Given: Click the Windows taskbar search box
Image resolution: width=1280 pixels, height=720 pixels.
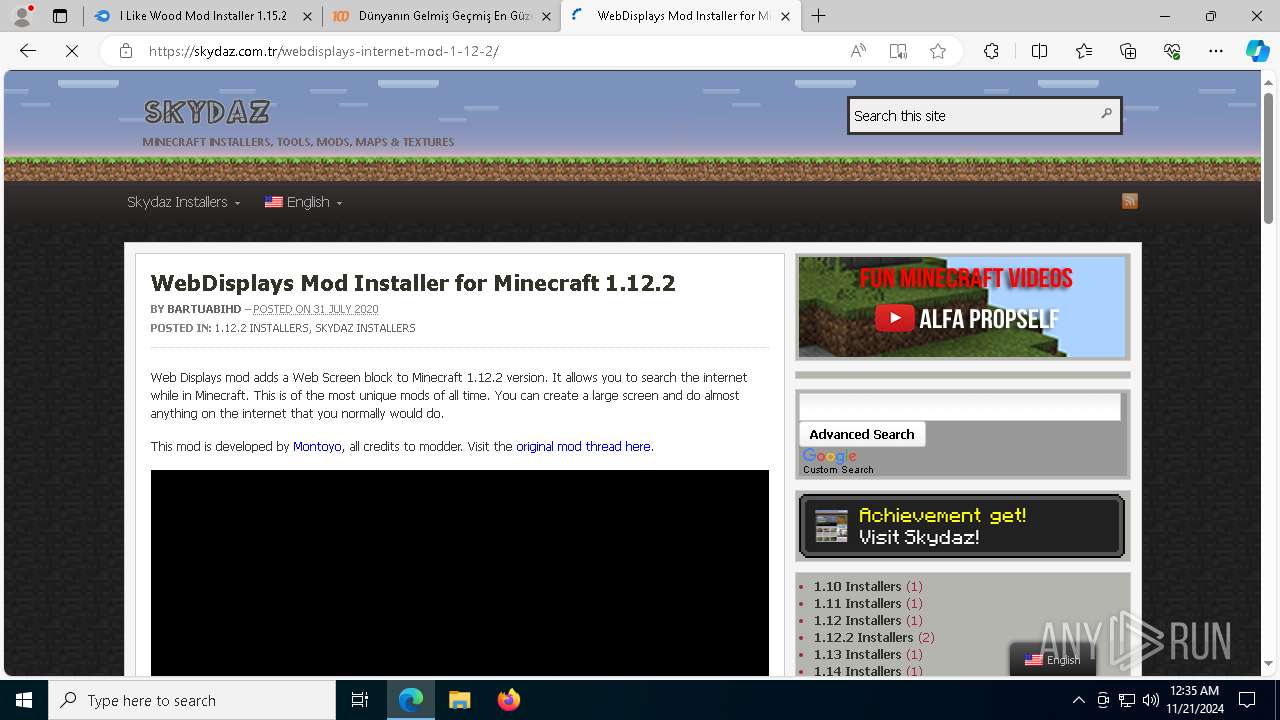Looking at the screenshot, I should [192, 700].
